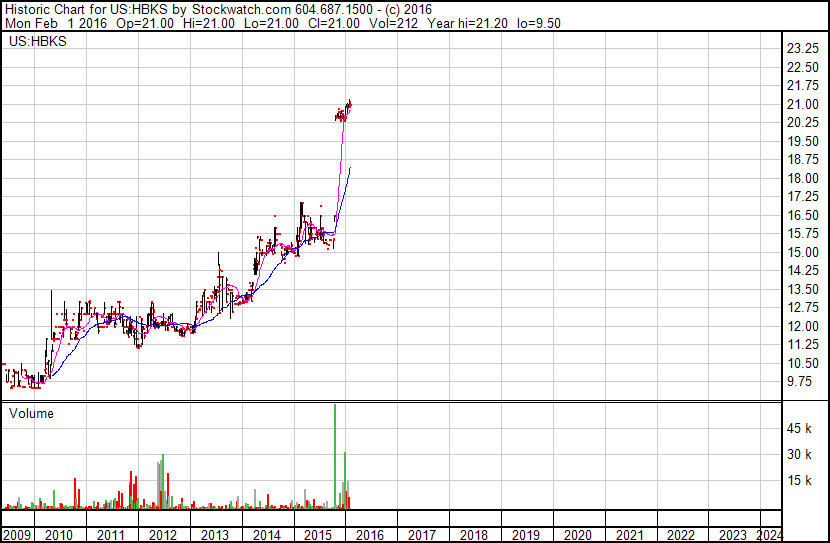Click the US:HBKS ticker label in chart
This screenshot has width=830, height=543.
tap(33, 42)
